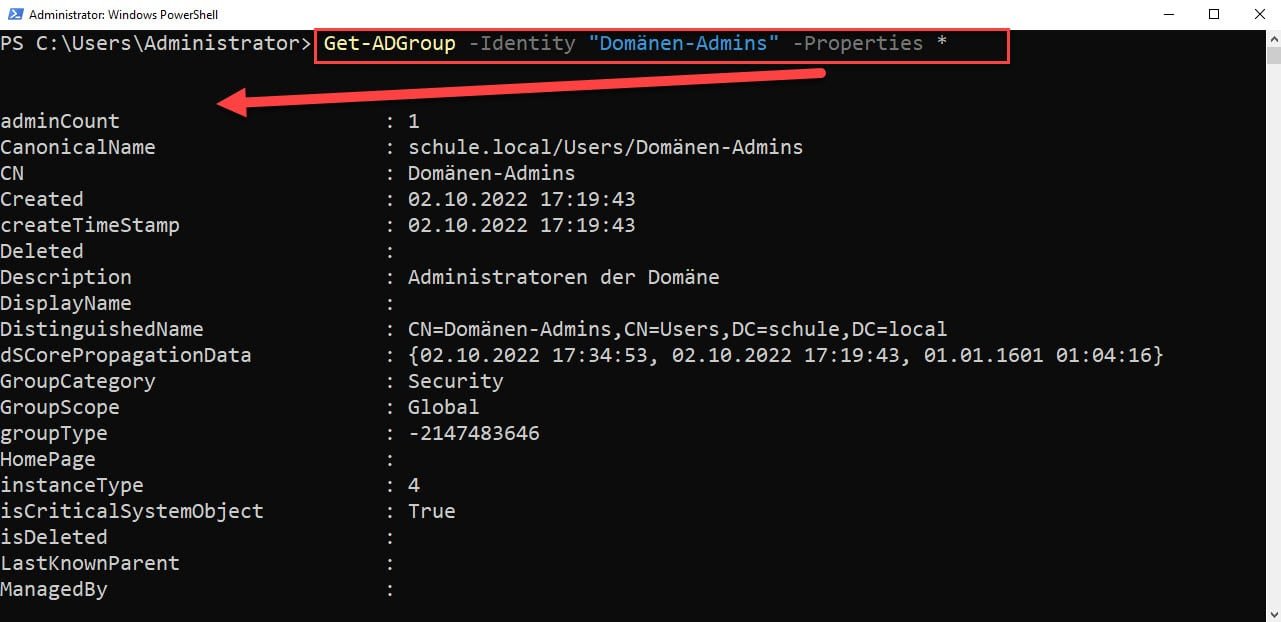Select the adminCount property row
This screenshot has height=622, width=1281.
(x=60, y=121)
